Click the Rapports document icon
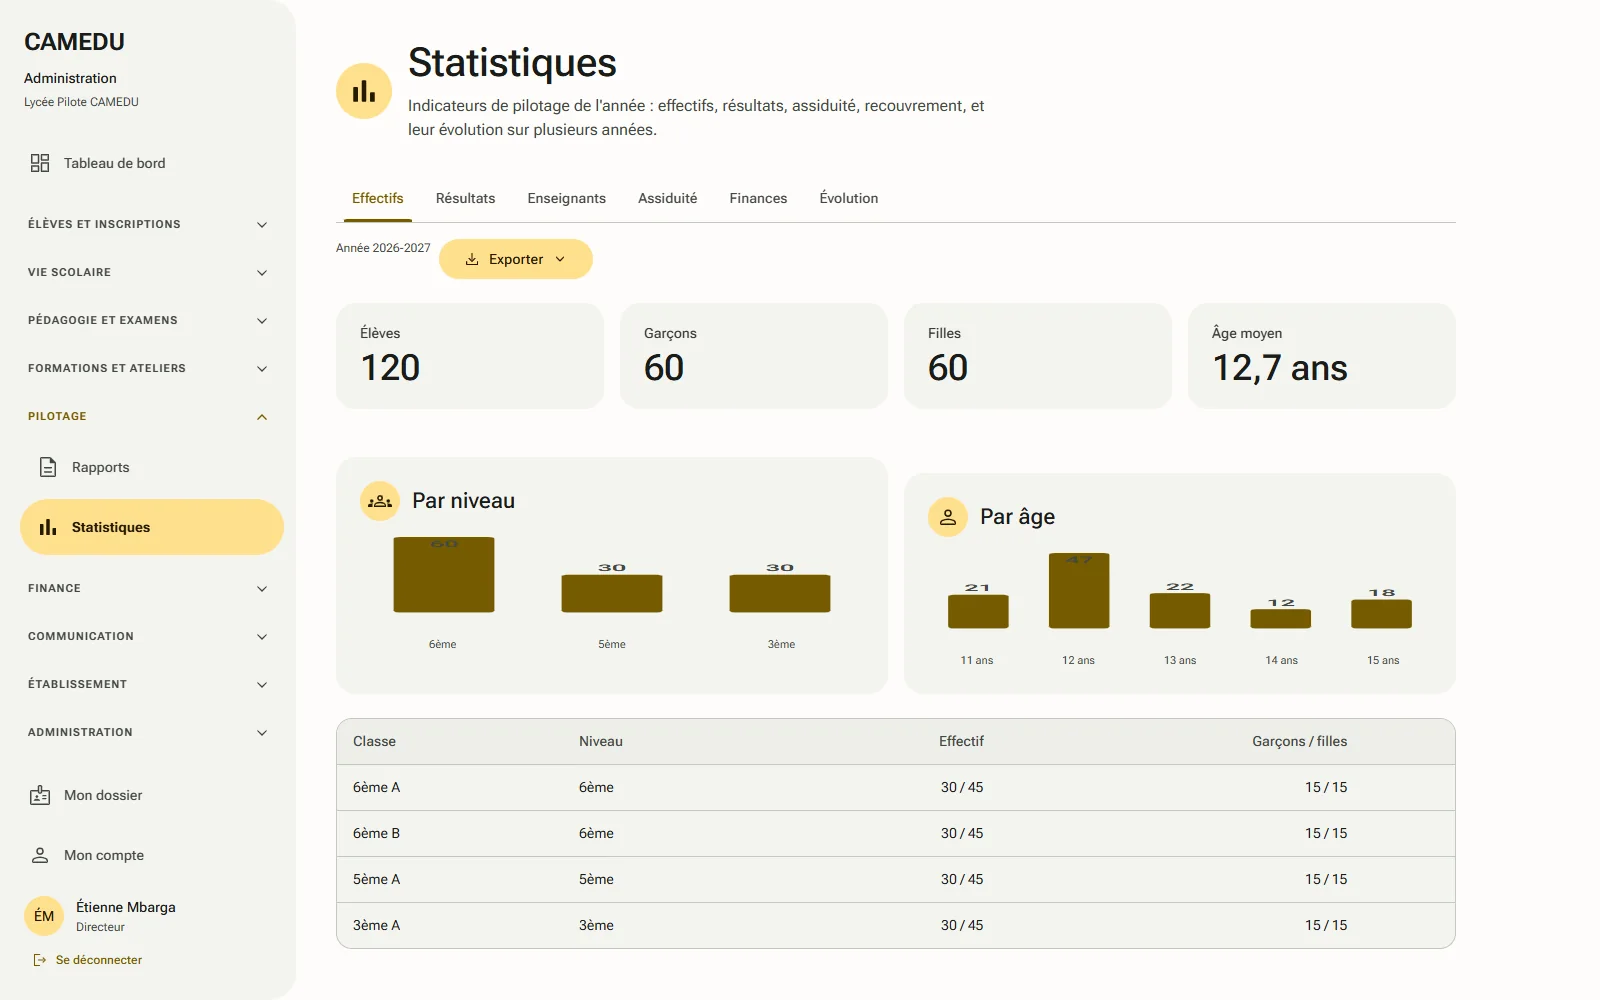Screen dimensions: 1600x1000 pos(48,467)
